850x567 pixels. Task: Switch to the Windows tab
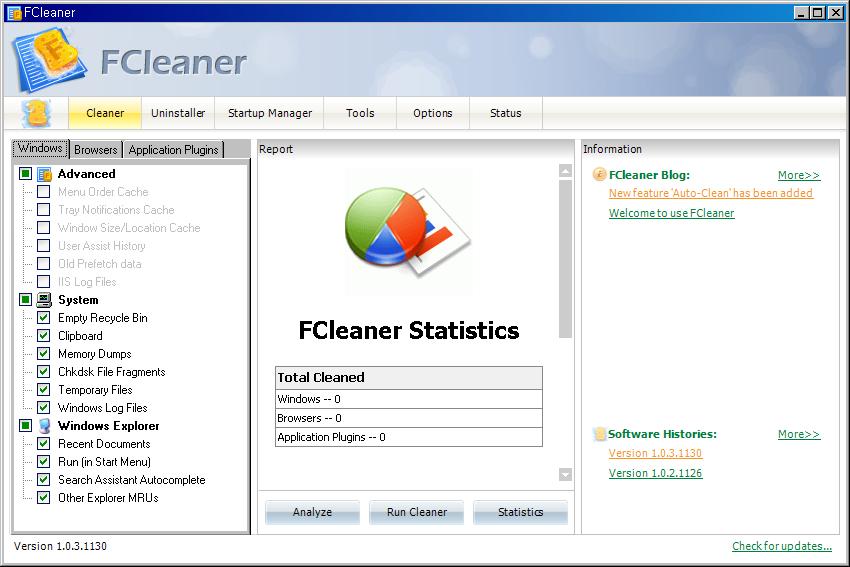tap(41, 148)
